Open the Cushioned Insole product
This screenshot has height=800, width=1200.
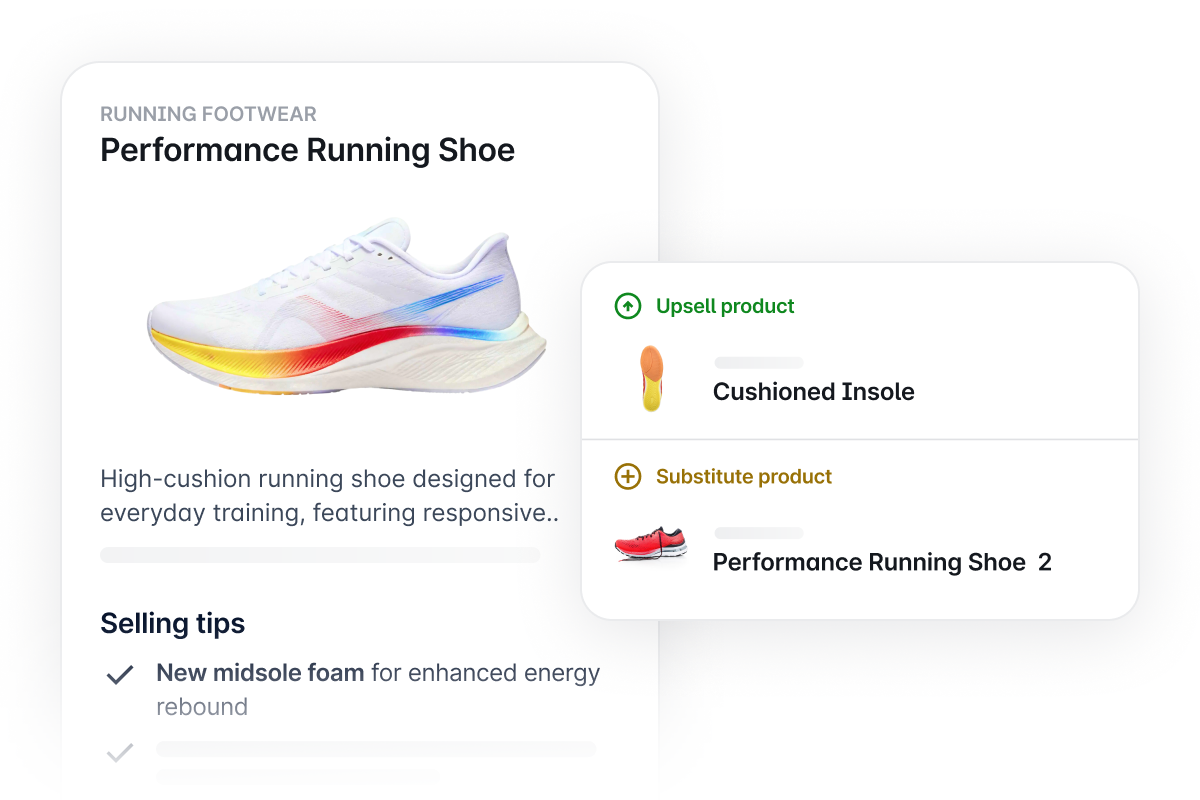(x=813, y=391)
